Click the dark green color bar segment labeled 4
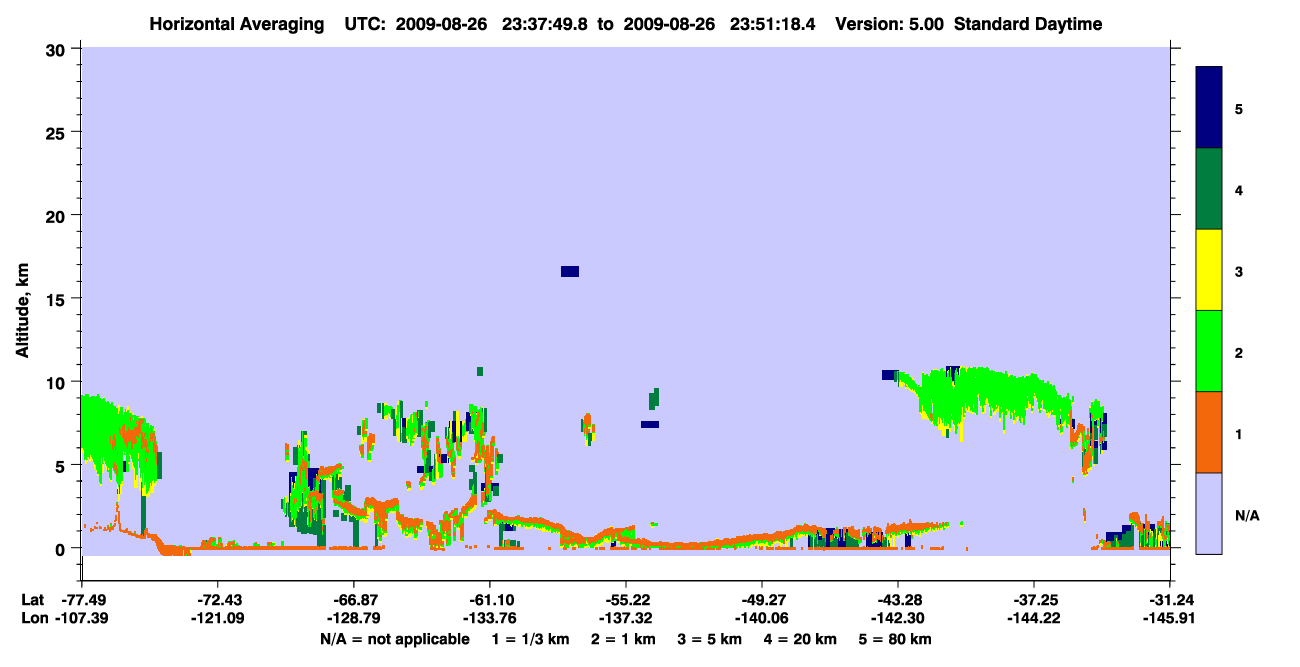Screen dimensions: 1300x667 [1209, 189]
